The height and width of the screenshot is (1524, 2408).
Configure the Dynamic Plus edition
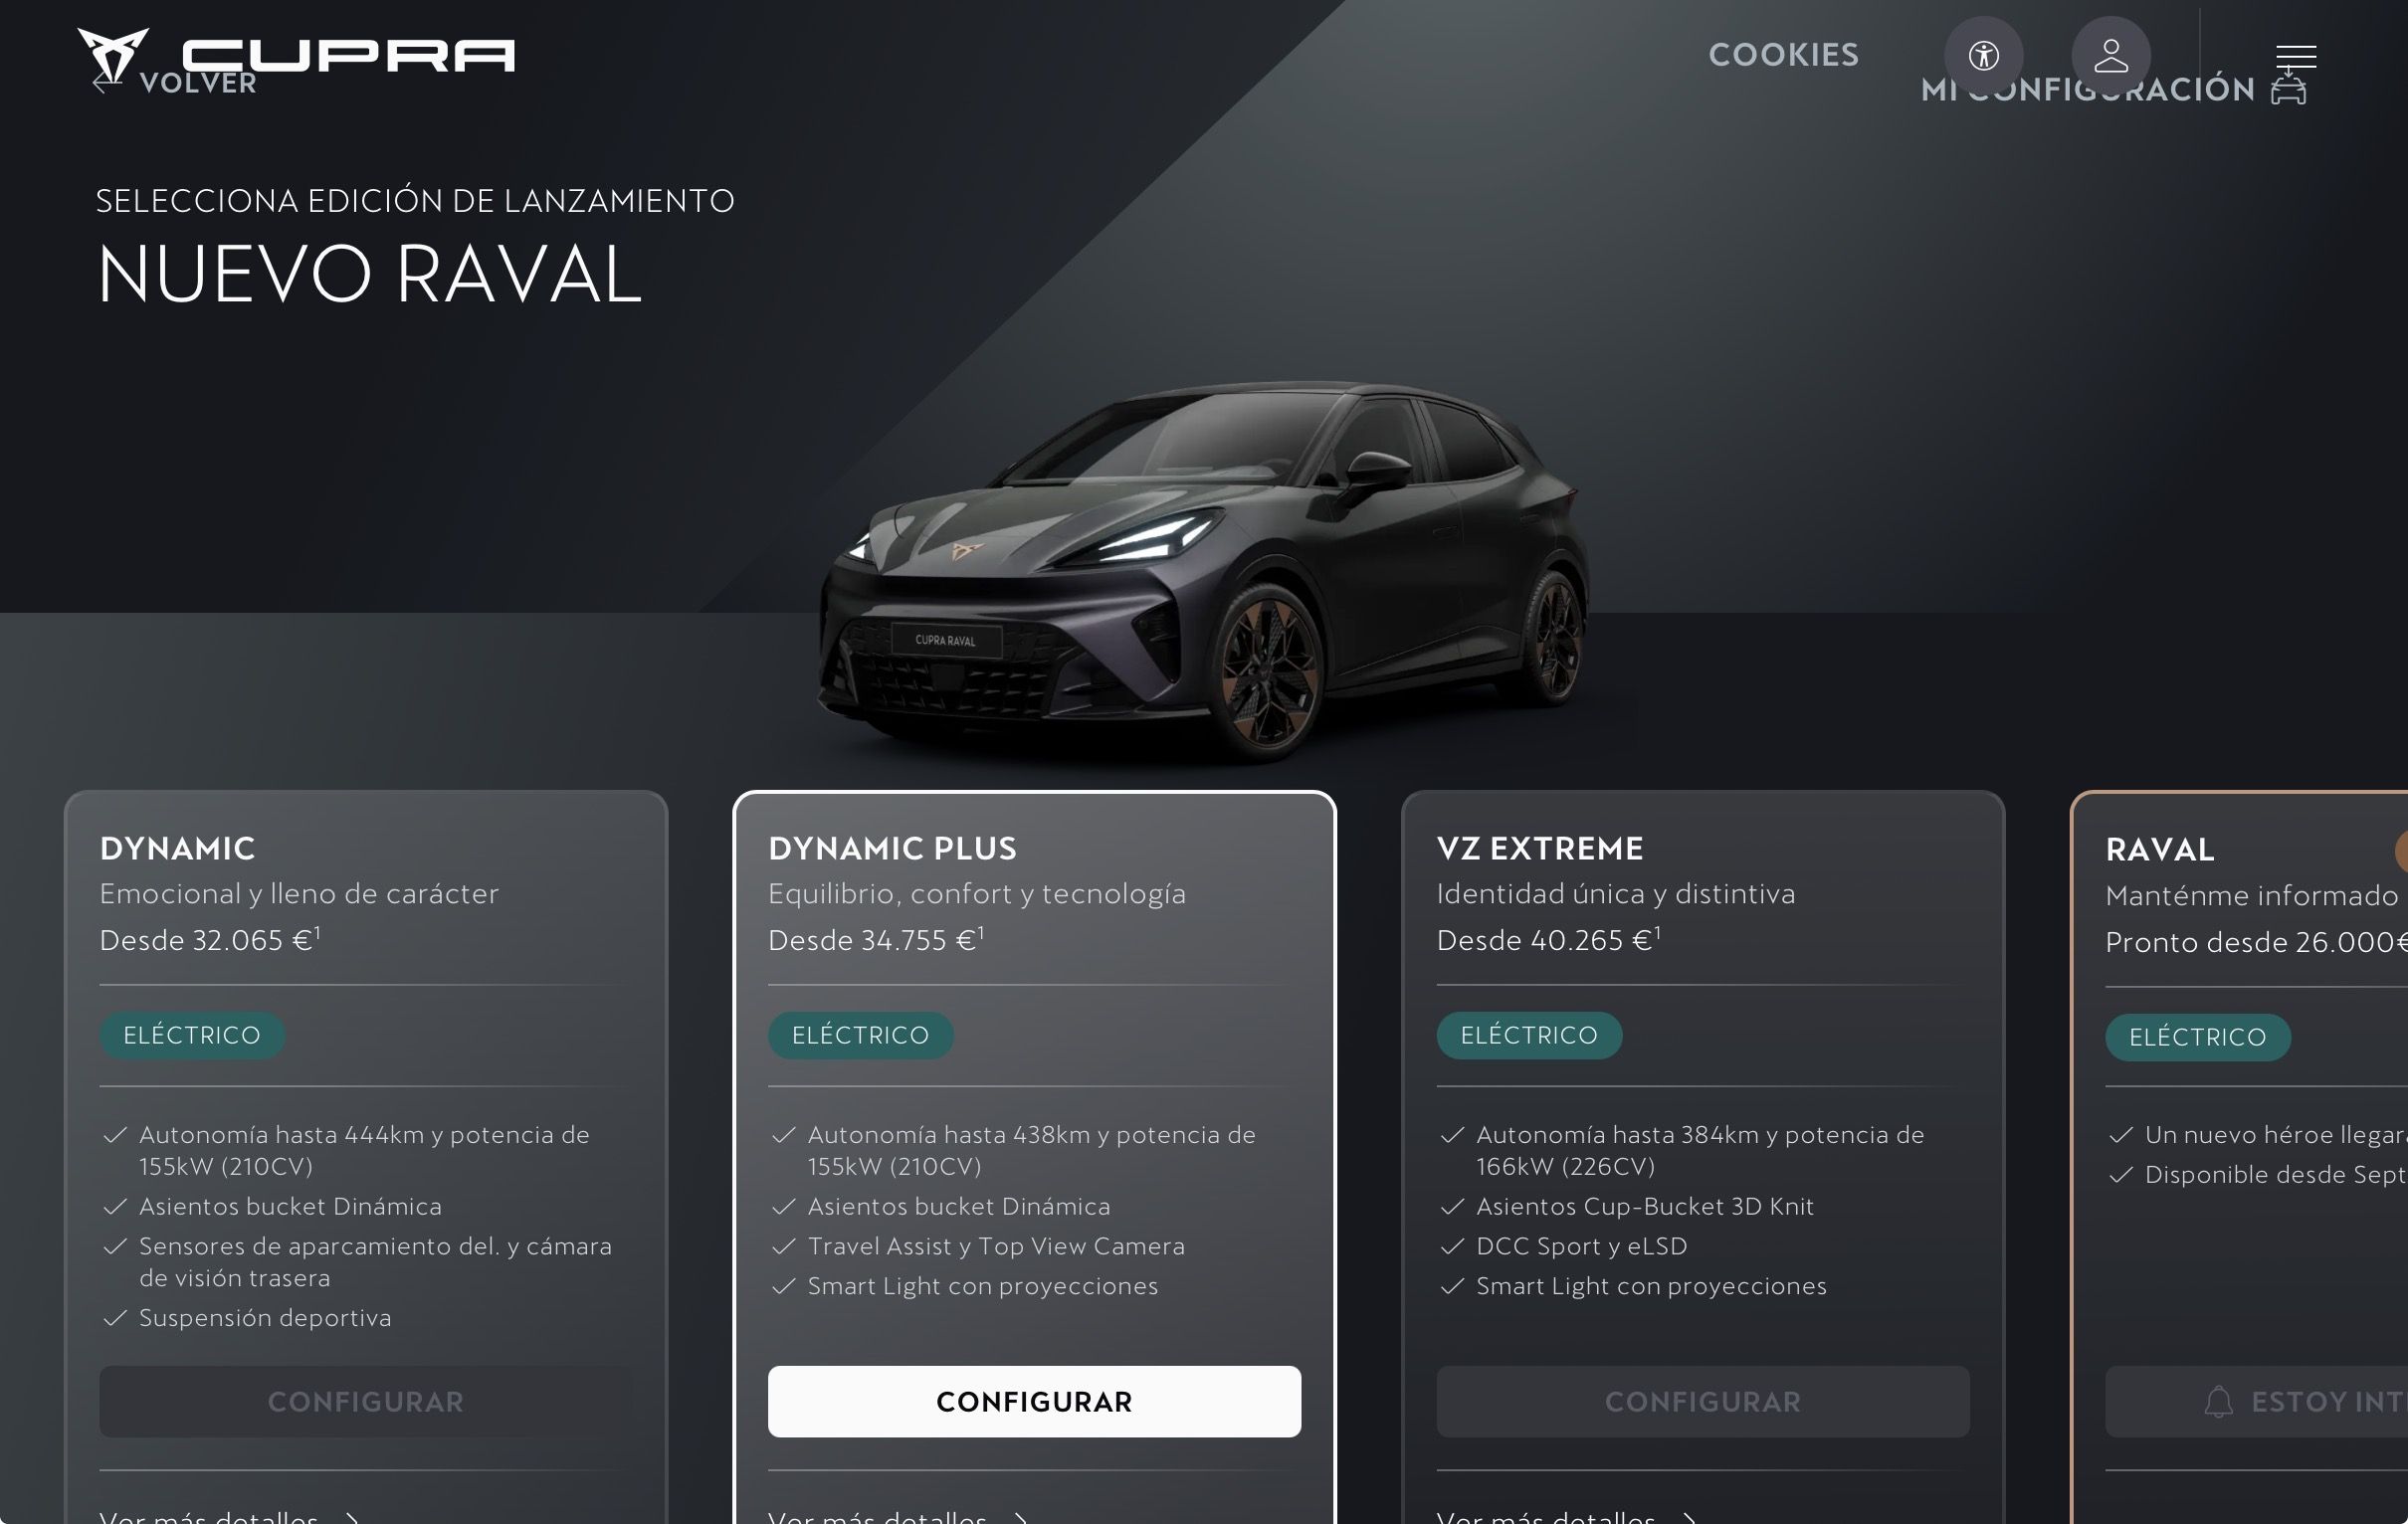tap(1034, 1401)
